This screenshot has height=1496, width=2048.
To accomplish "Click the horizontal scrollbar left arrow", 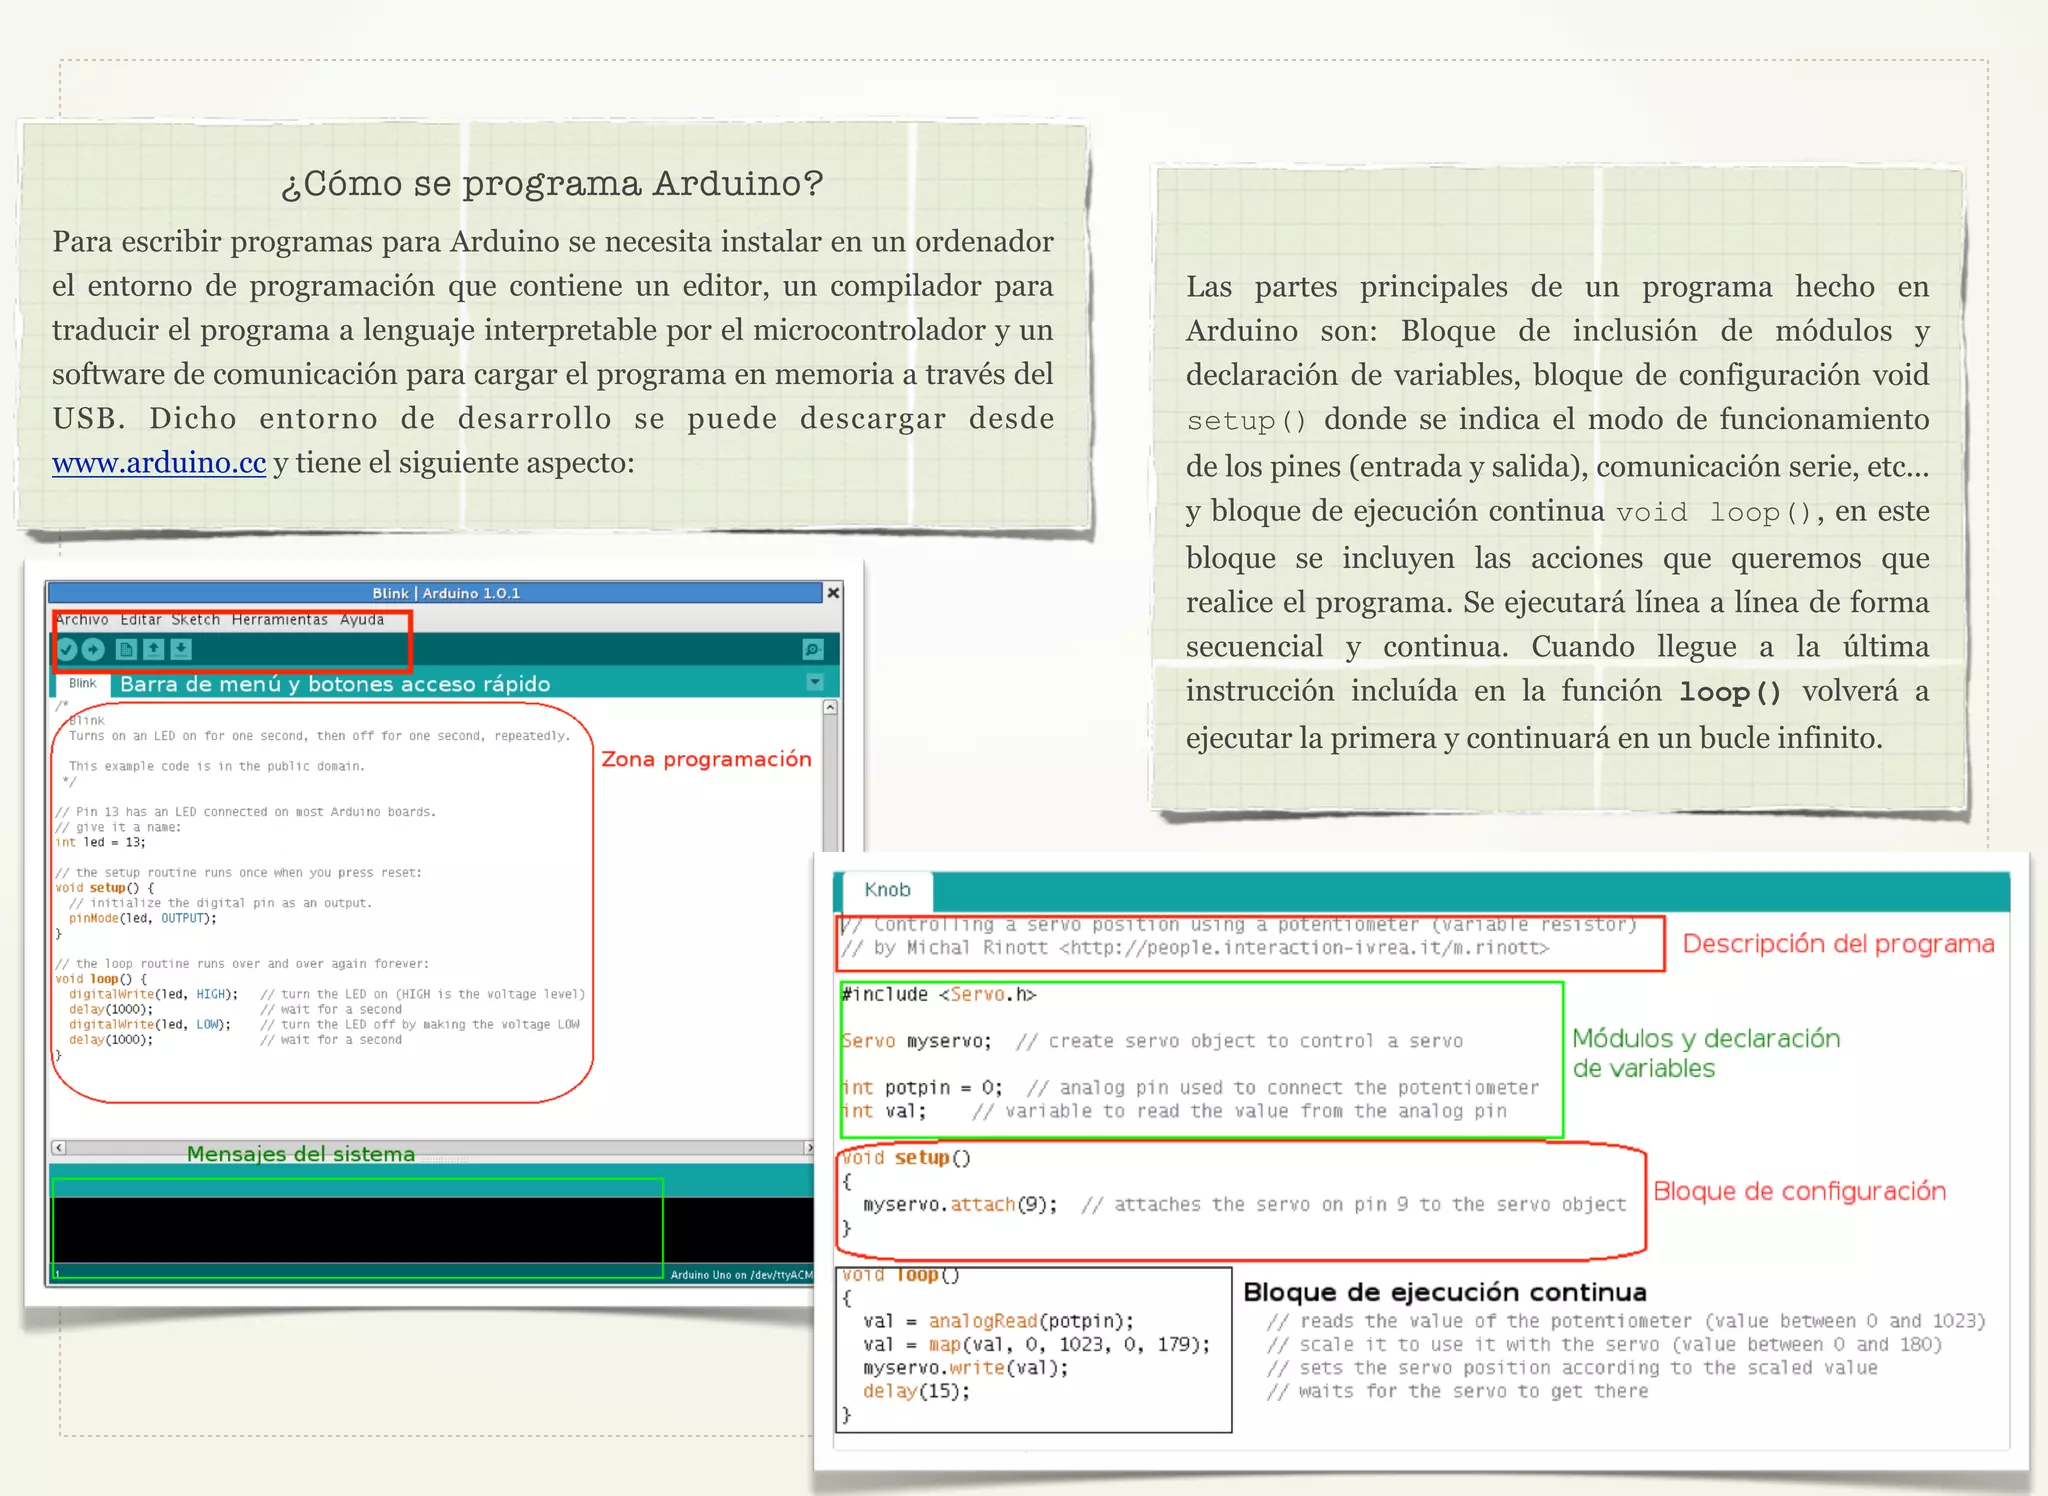I will point(58,1148).
